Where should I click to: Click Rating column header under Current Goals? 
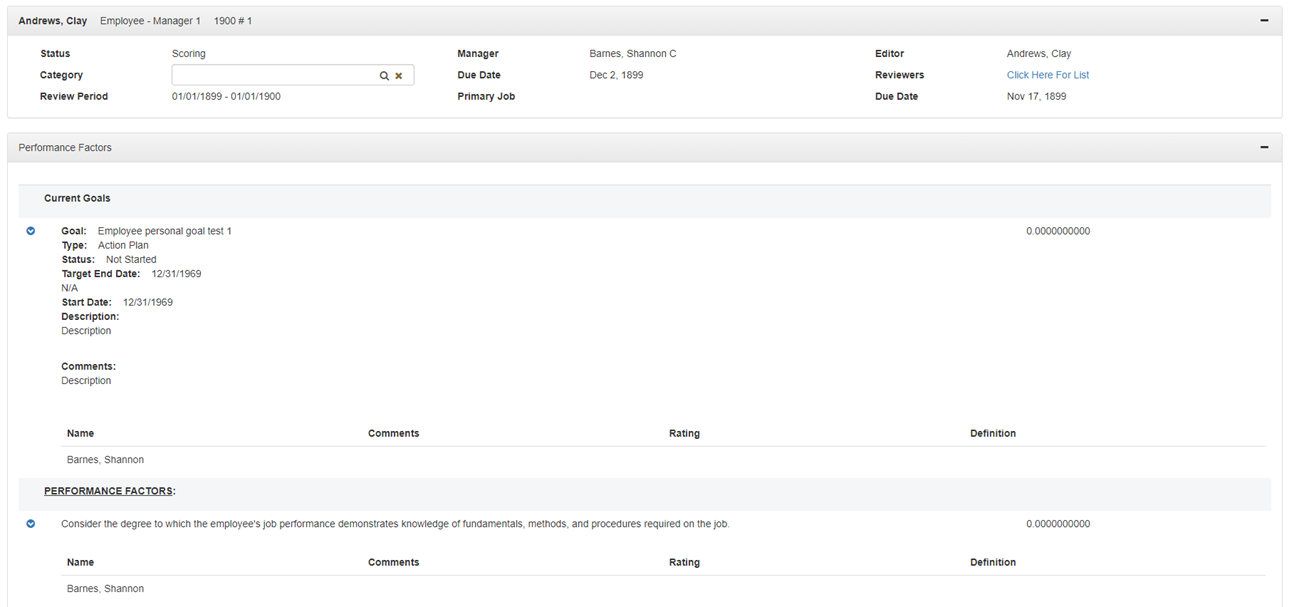pos(684,433)
